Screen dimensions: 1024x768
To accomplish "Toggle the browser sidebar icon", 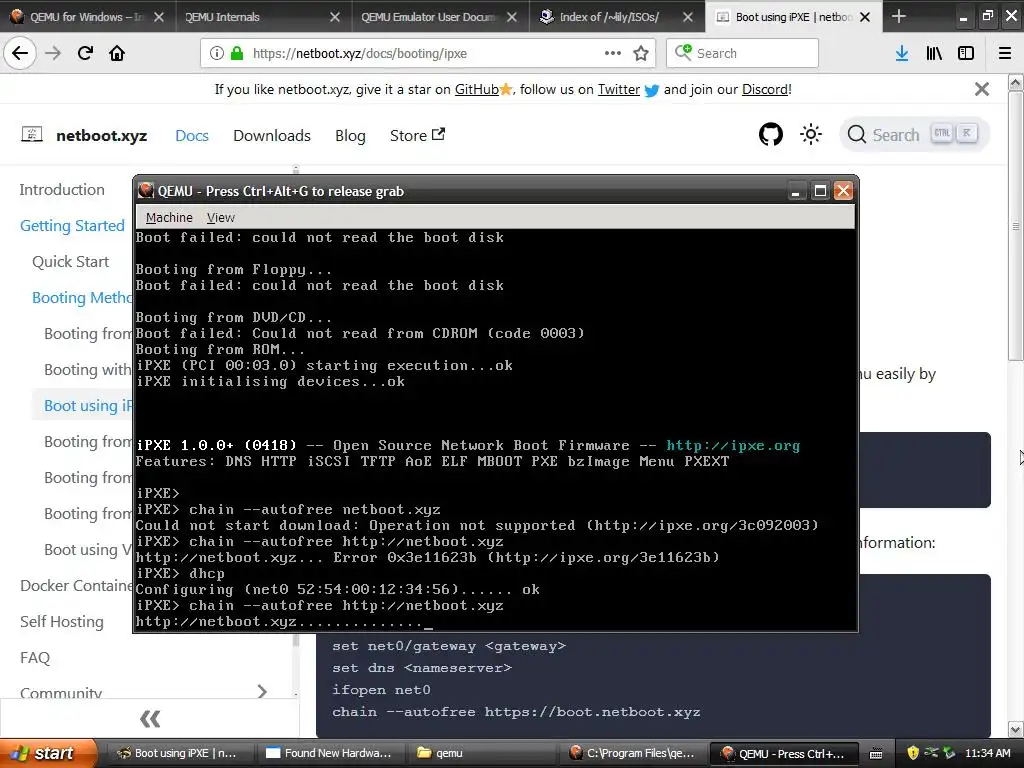I will [966, 53].
